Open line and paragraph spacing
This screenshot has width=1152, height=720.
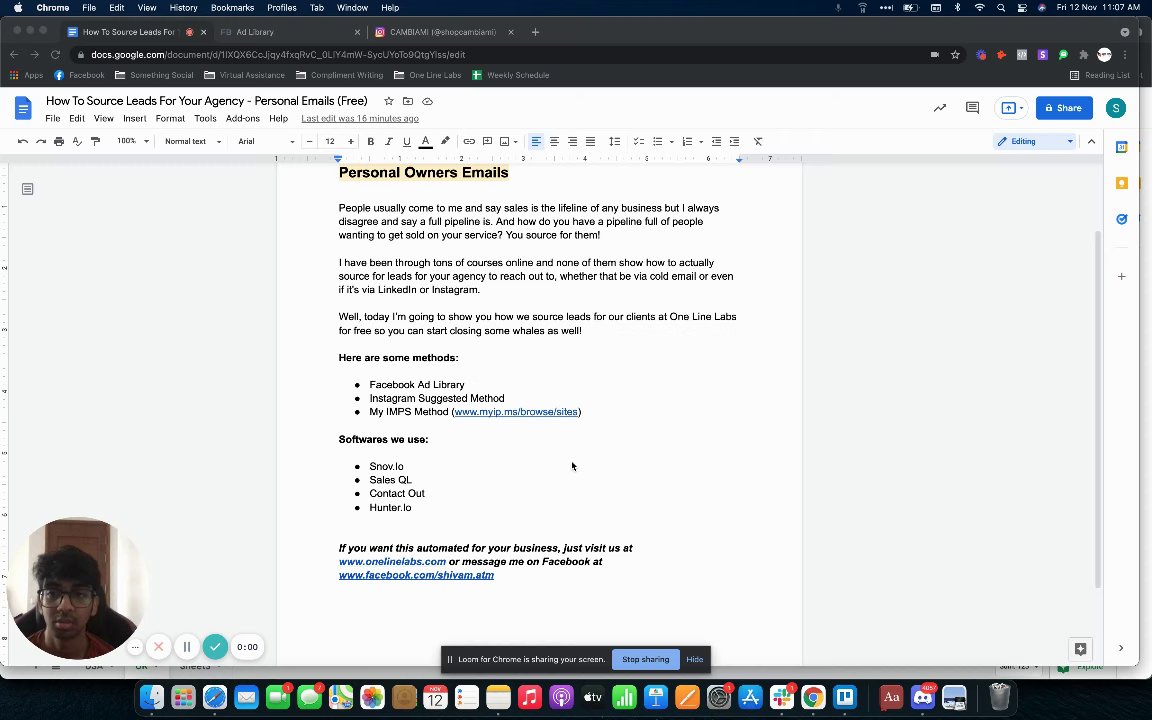tap(614, 141)
